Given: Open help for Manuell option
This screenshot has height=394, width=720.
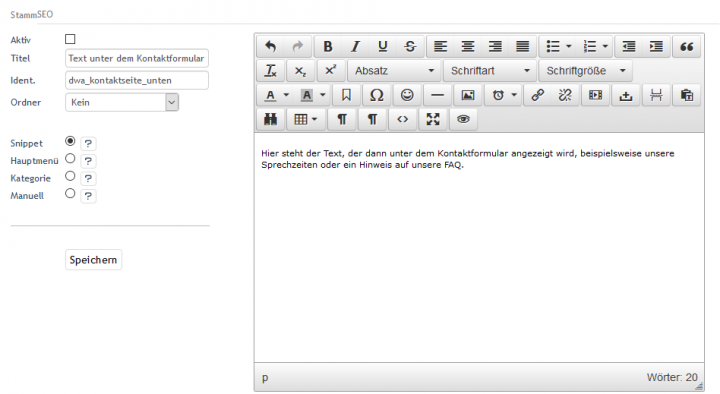Looking at the screenshot, I should click(88, 196).
